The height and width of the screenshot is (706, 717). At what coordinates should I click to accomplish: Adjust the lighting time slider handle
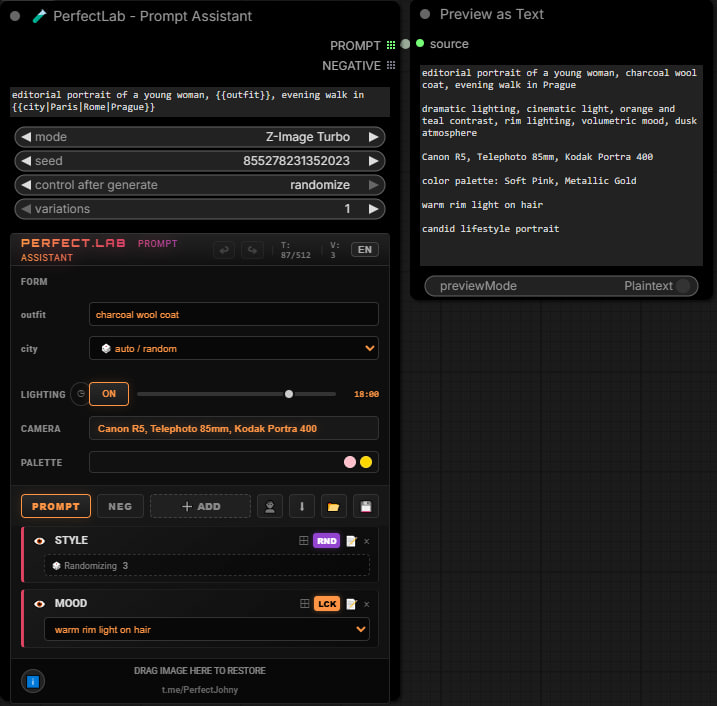[x=289, y=394]
